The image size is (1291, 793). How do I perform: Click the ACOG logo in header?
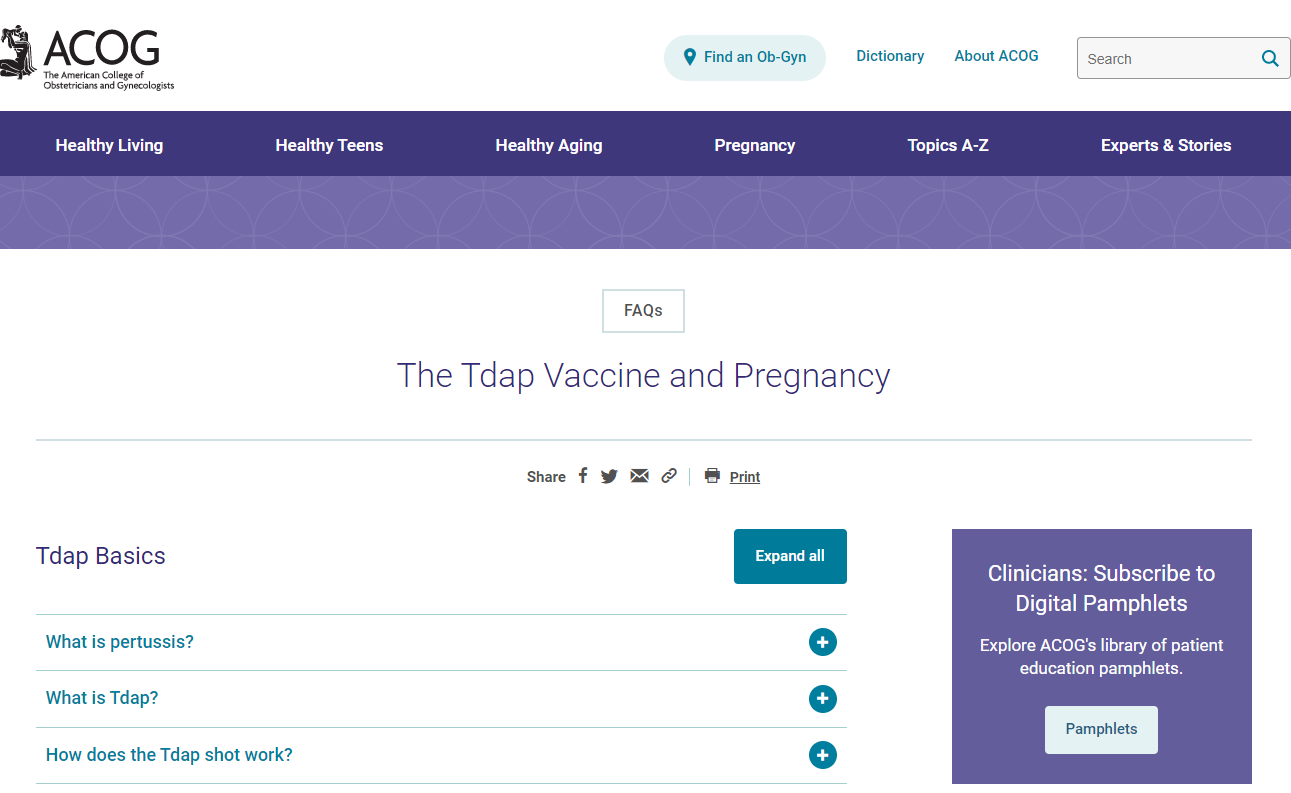(88, 59)
